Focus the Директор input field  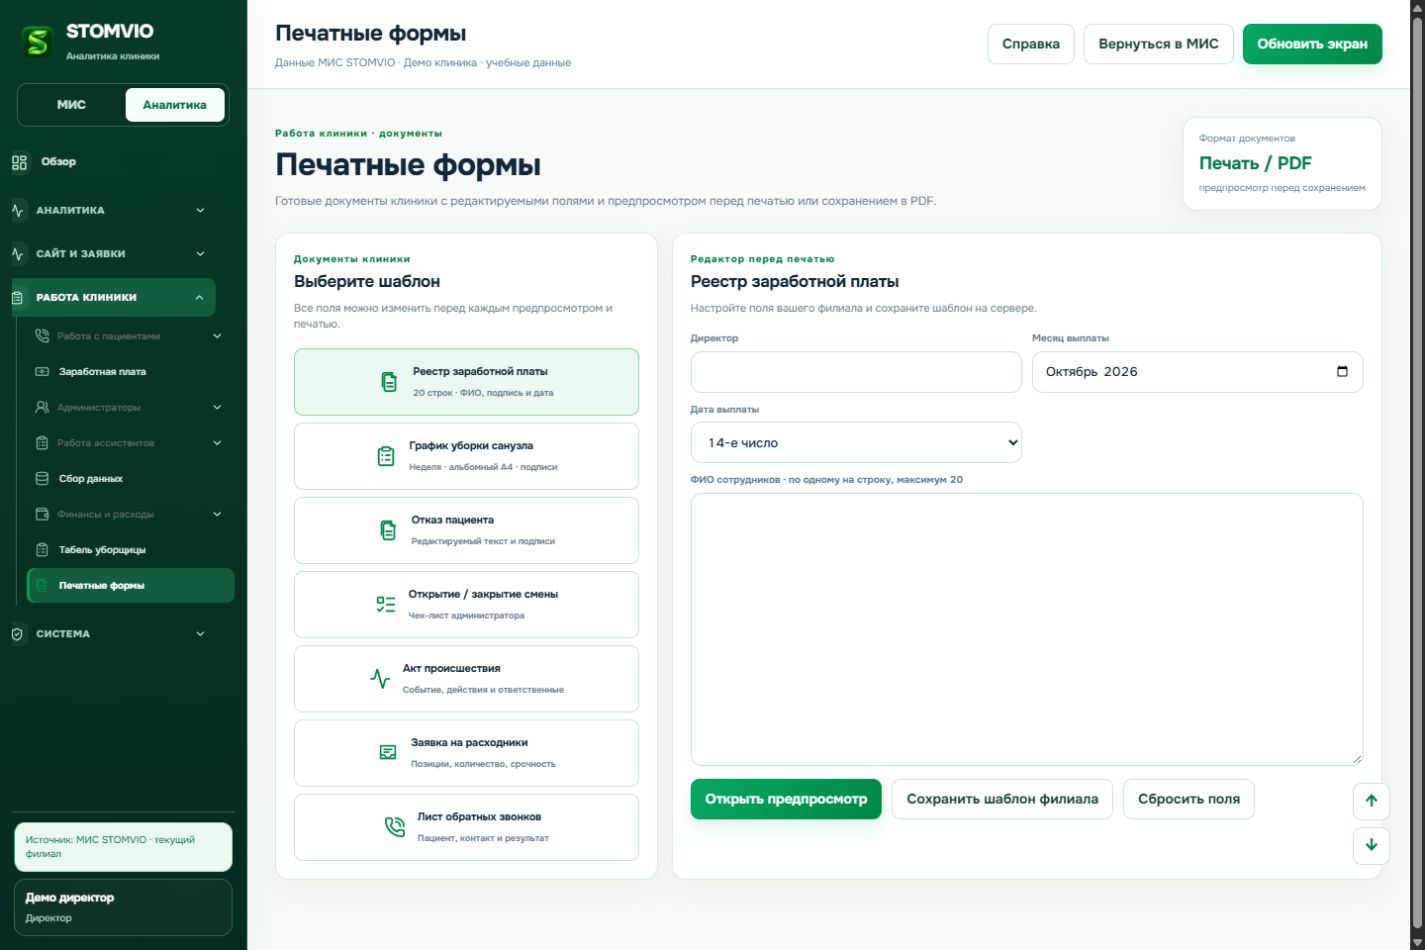(856, 372)
